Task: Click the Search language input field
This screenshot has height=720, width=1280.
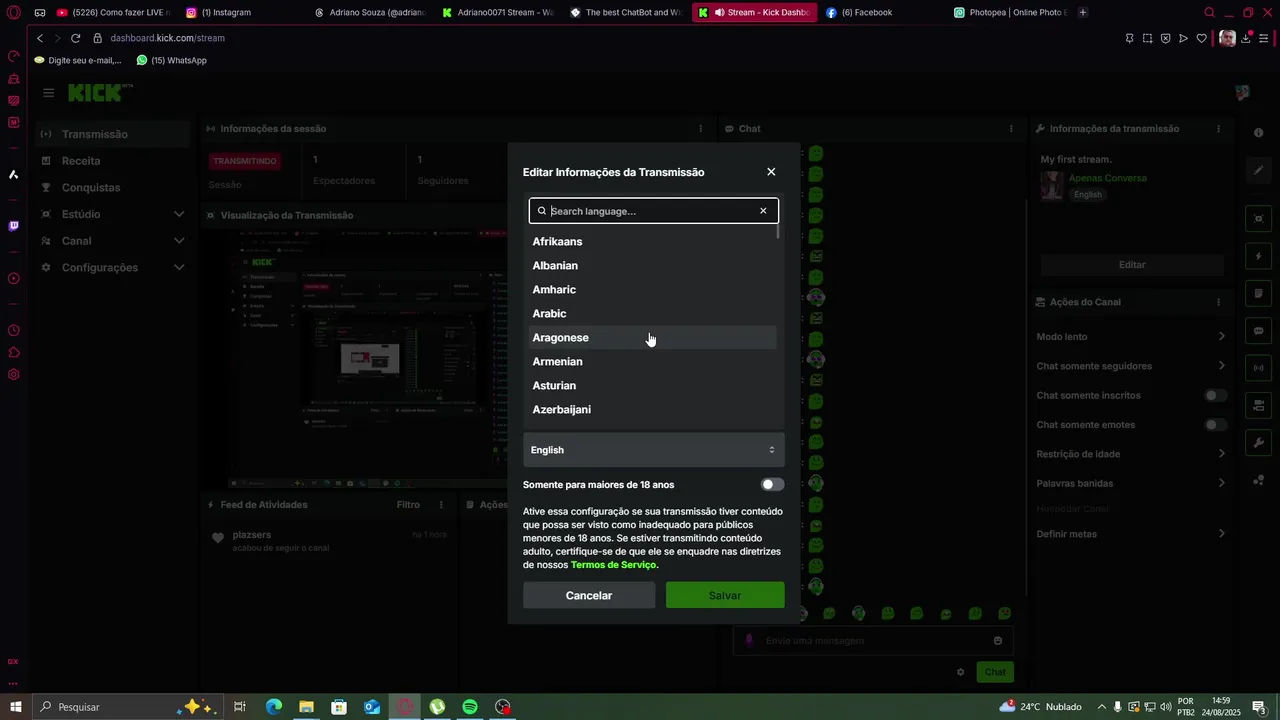Action: coord(652,211)
